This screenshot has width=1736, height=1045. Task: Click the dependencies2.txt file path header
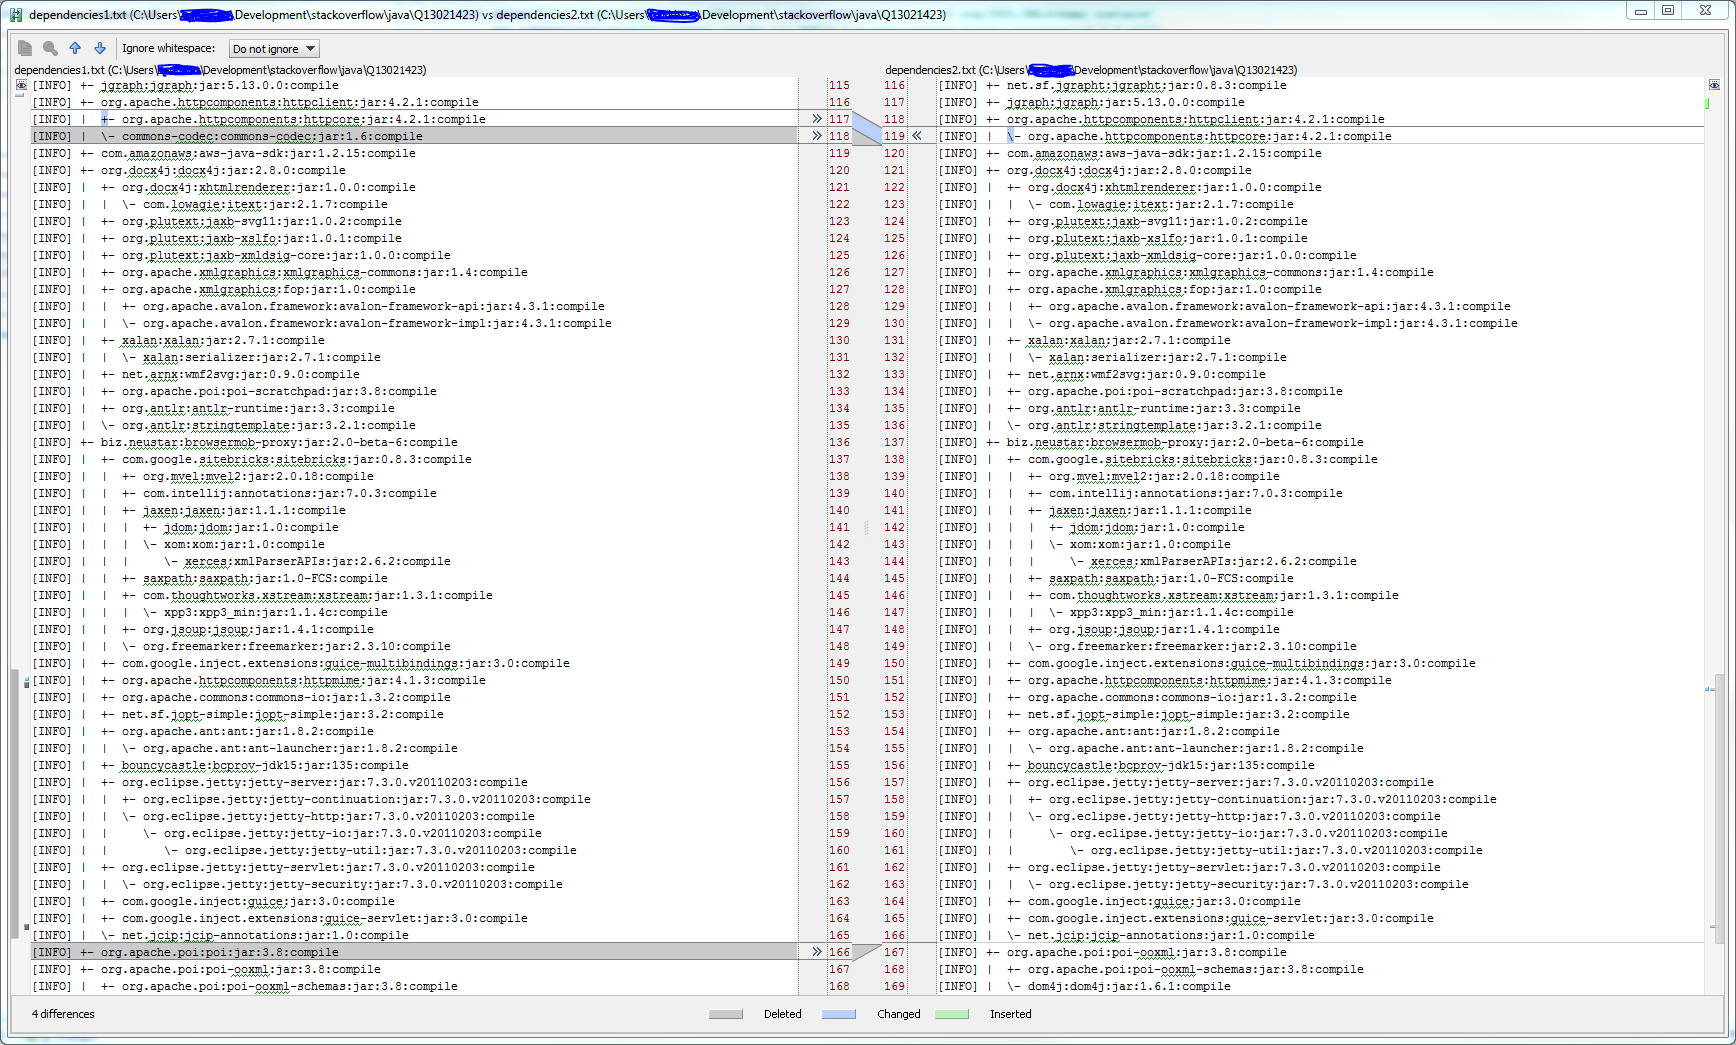[x=1091, y=70]
